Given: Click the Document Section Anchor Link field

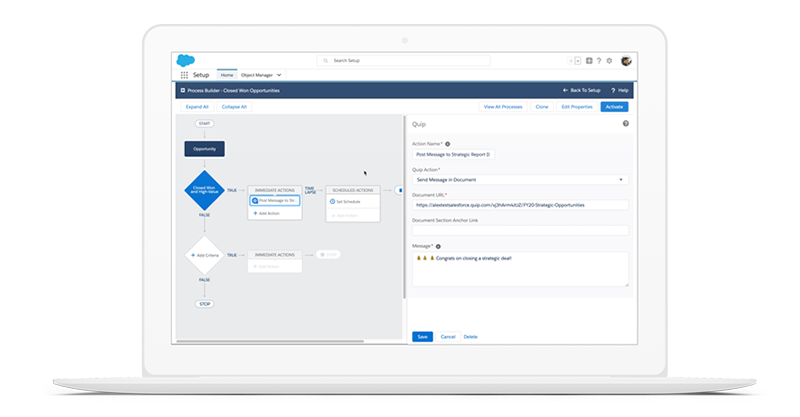Looking at the screenshot, I should [520, 231].
